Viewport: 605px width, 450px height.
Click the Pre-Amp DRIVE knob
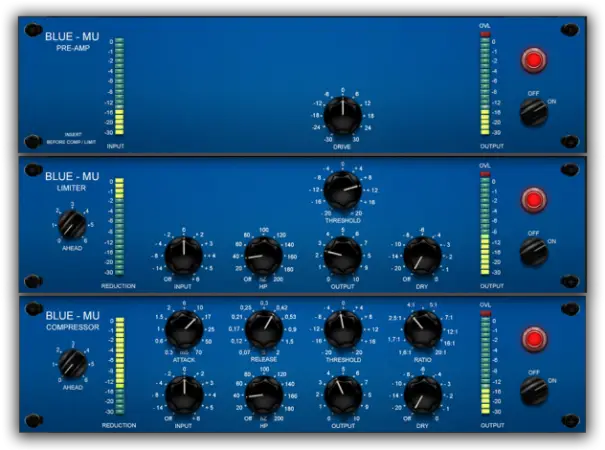tap(342, 117)
